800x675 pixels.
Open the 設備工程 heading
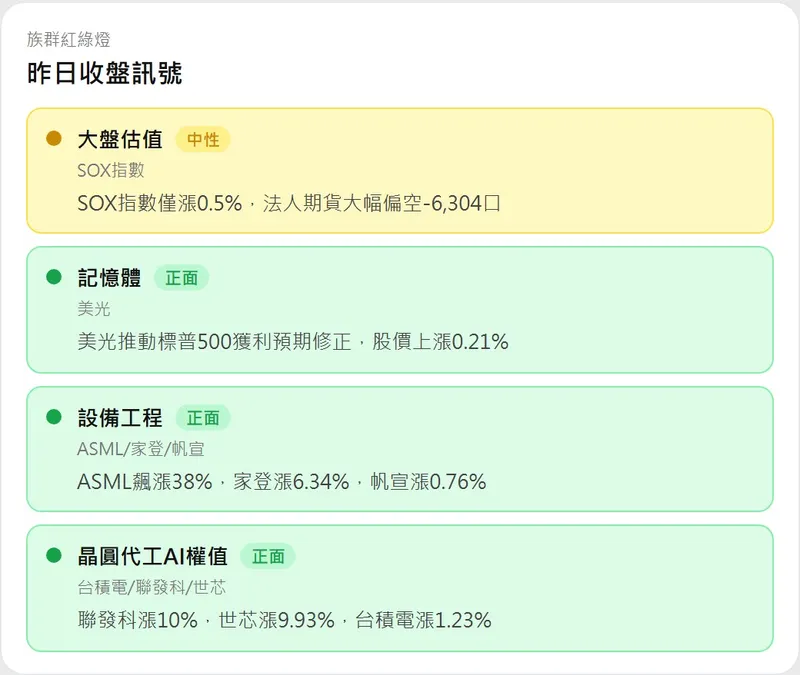119,417
